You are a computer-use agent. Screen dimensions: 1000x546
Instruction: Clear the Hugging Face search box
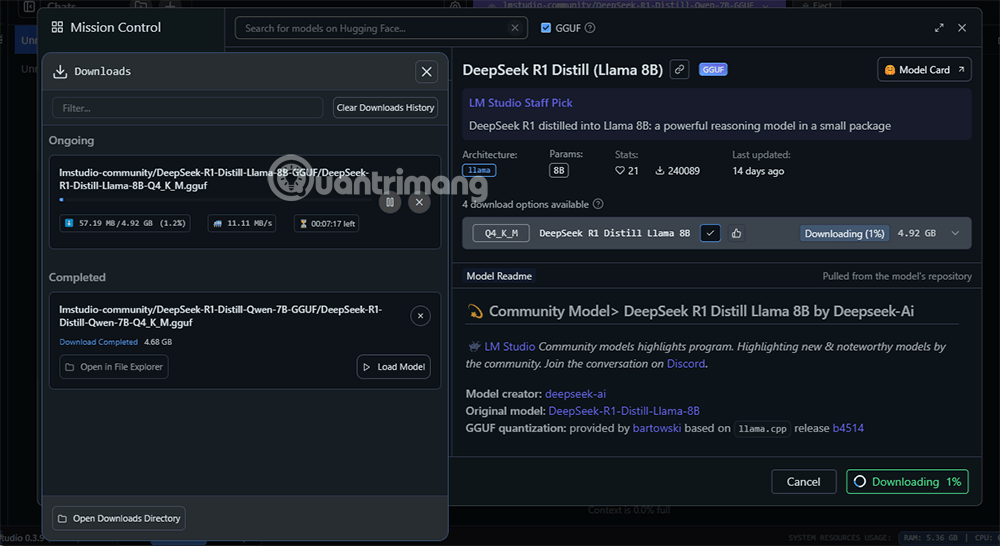[515, 28]
